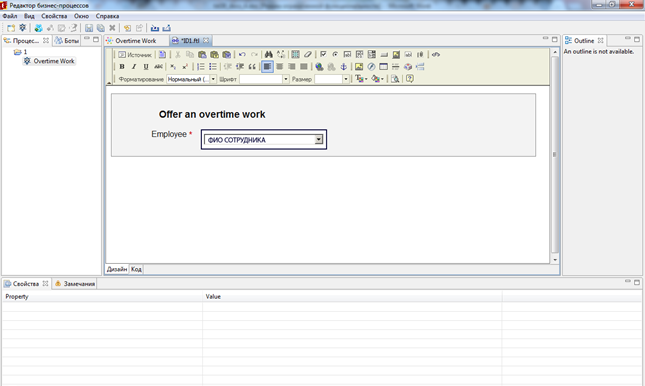Click the Undo arrow icon
This screenshot has width=645, height=386.
click(242, 54)
